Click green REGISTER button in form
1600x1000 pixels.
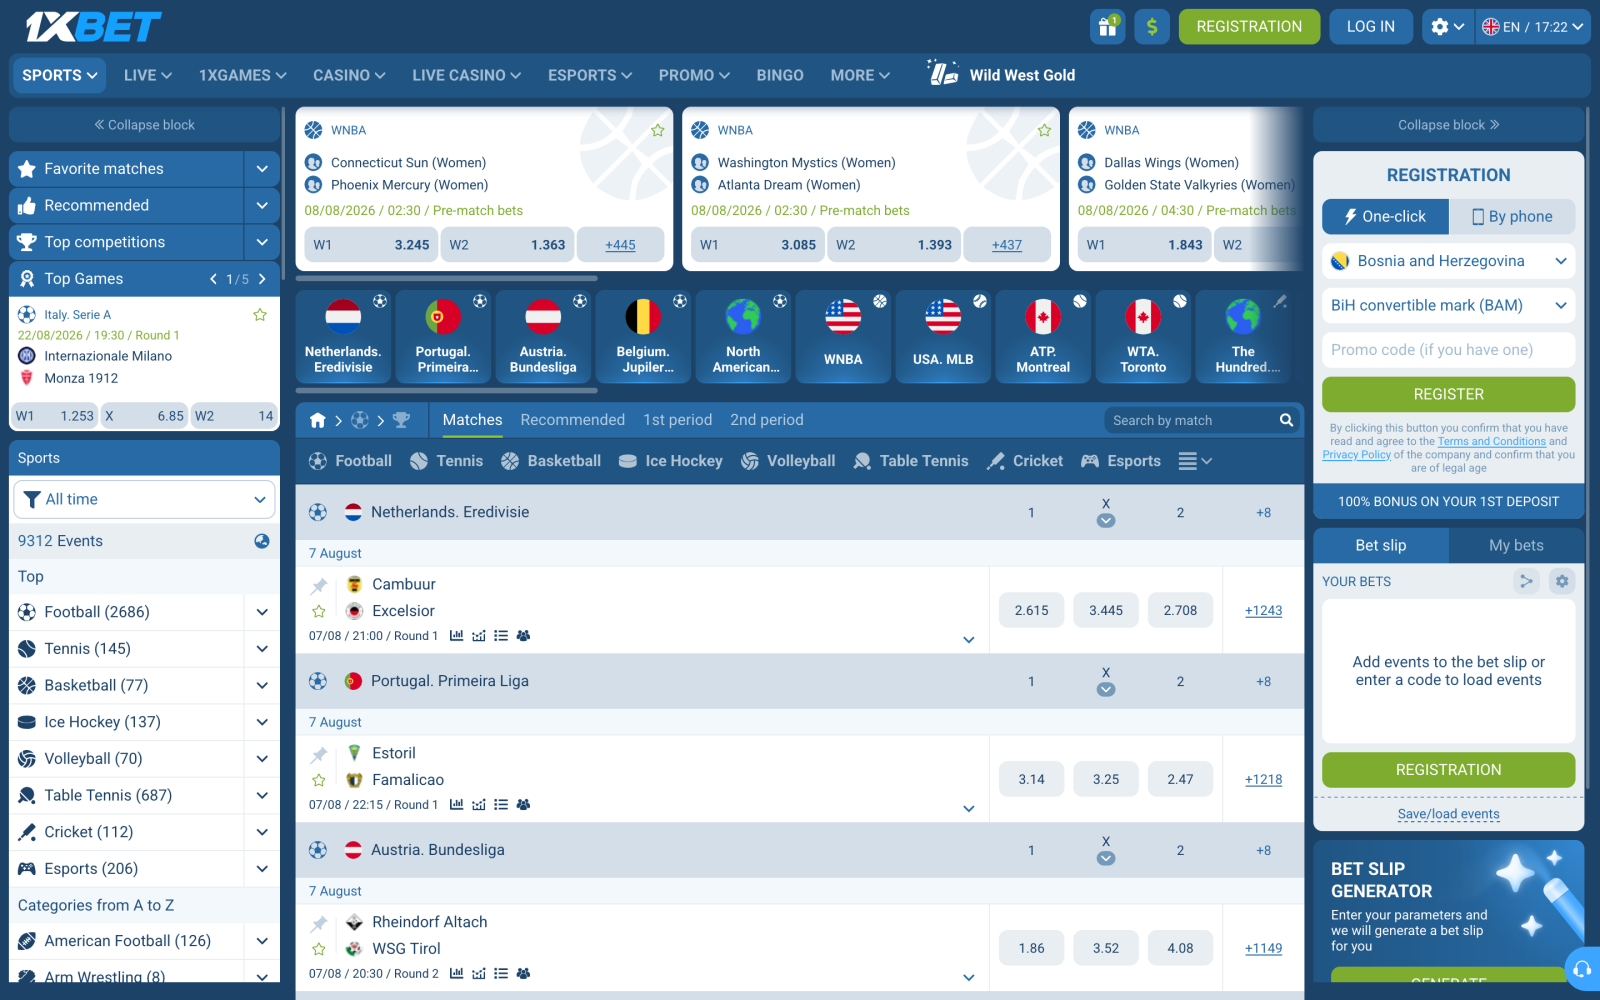click(x=1448, y=394)
